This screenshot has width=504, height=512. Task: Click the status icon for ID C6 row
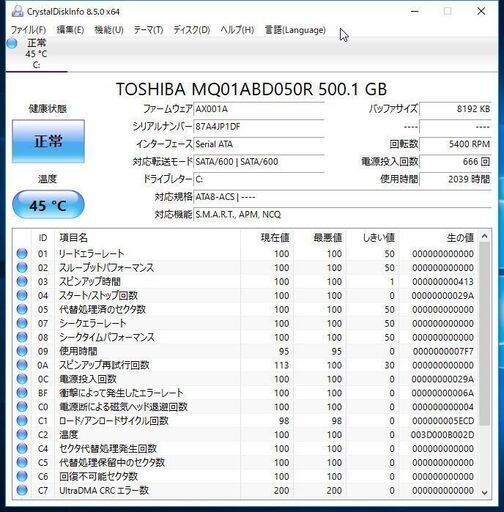point(22,477)
